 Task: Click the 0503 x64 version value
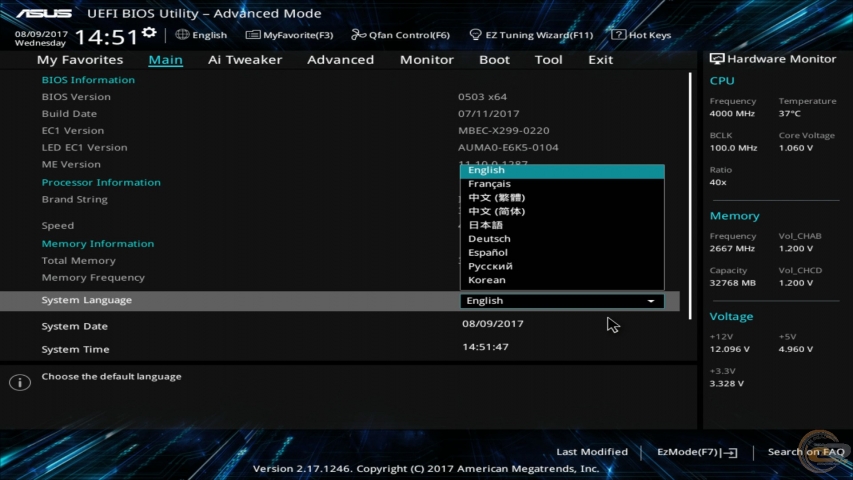click(x=482, y=97)
